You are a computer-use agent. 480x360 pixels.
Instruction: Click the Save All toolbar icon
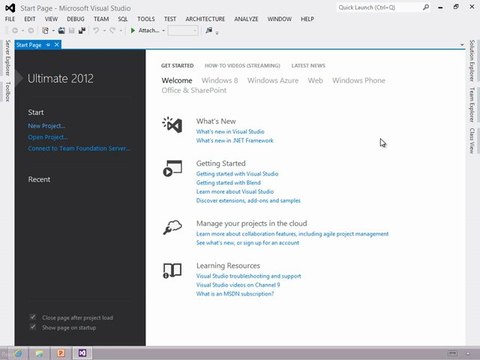[82, 31]
